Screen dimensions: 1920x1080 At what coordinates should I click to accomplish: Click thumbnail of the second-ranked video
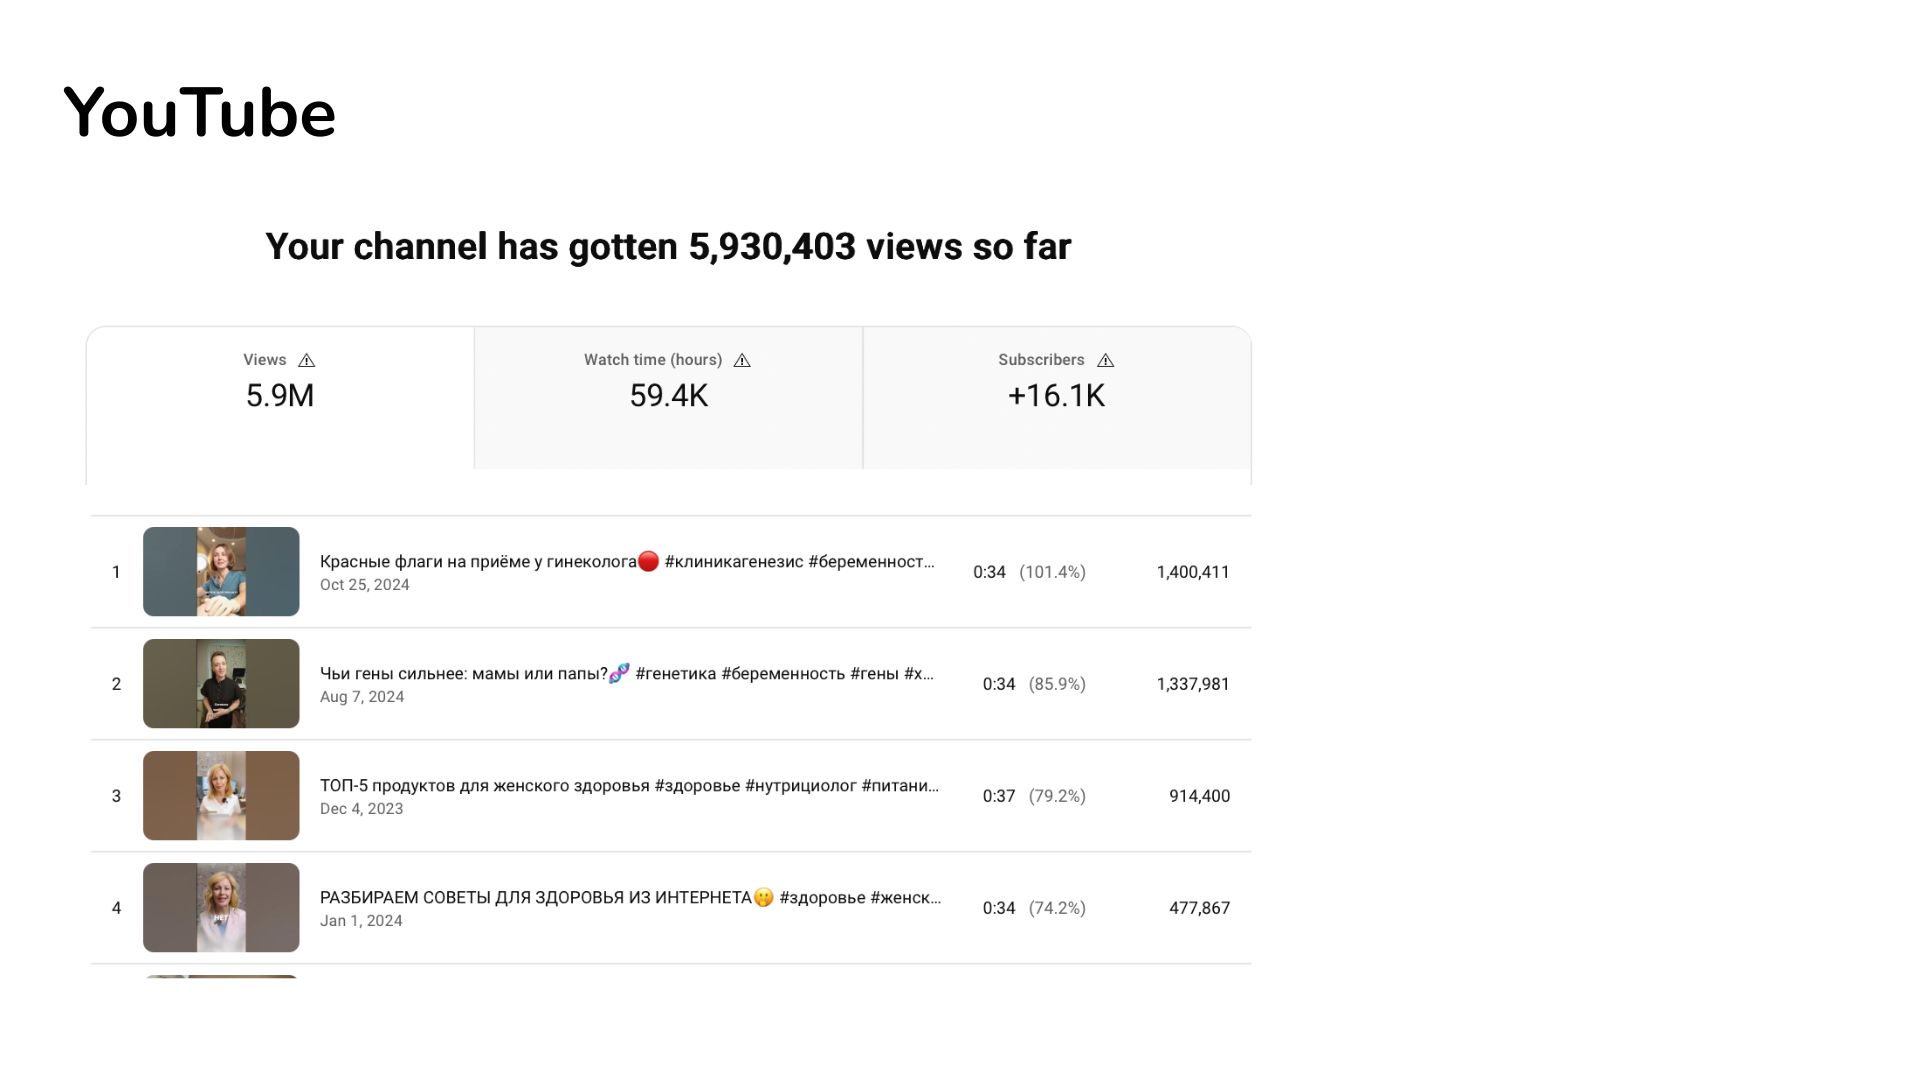(x=221, y=684)
